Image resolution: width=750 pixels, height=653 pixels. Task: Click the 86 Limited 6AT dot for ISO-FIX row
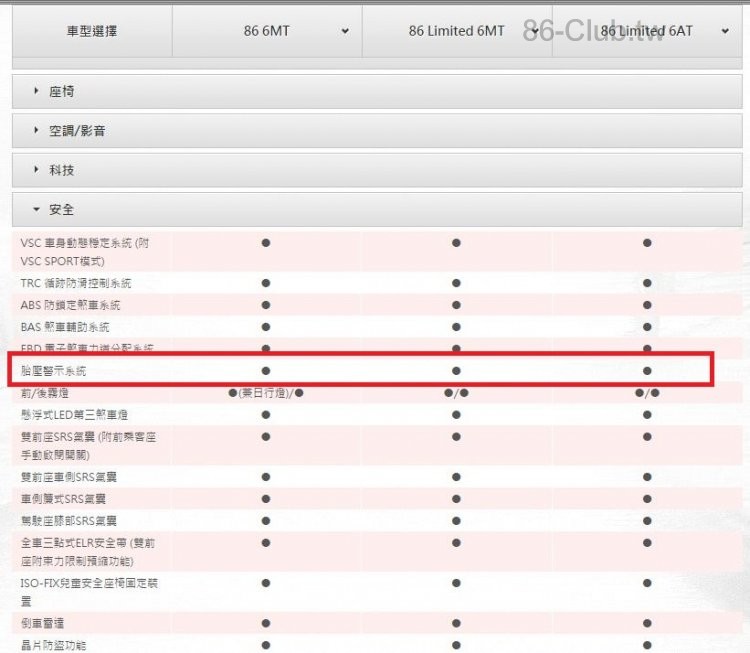coord(647,582)
